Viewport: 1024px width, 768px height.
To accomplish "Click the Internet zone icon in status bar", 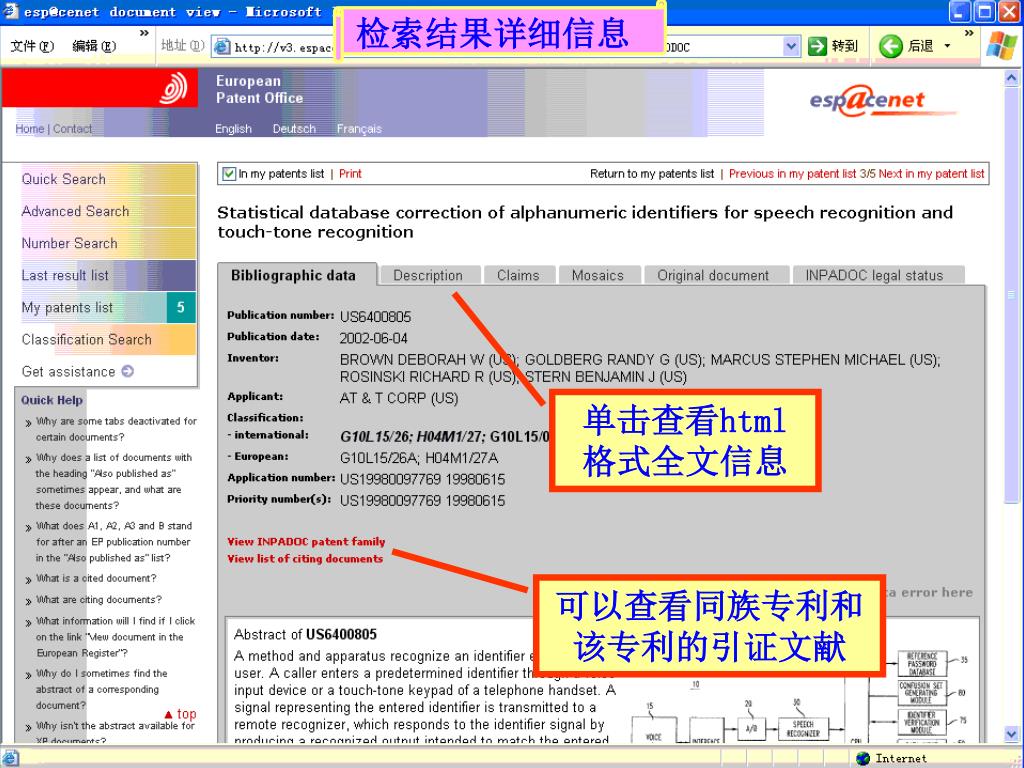I will [863, 758].
